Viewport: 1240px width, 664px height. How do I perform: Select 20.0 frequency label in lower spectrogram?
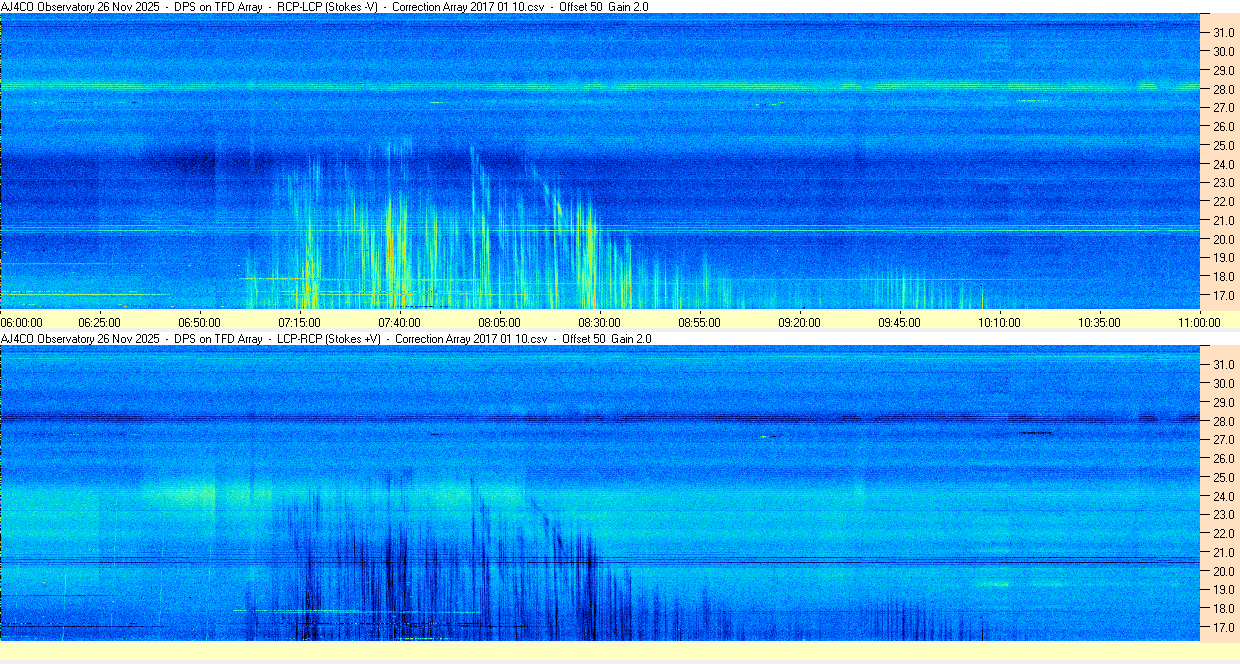(x=1224, y=571)
